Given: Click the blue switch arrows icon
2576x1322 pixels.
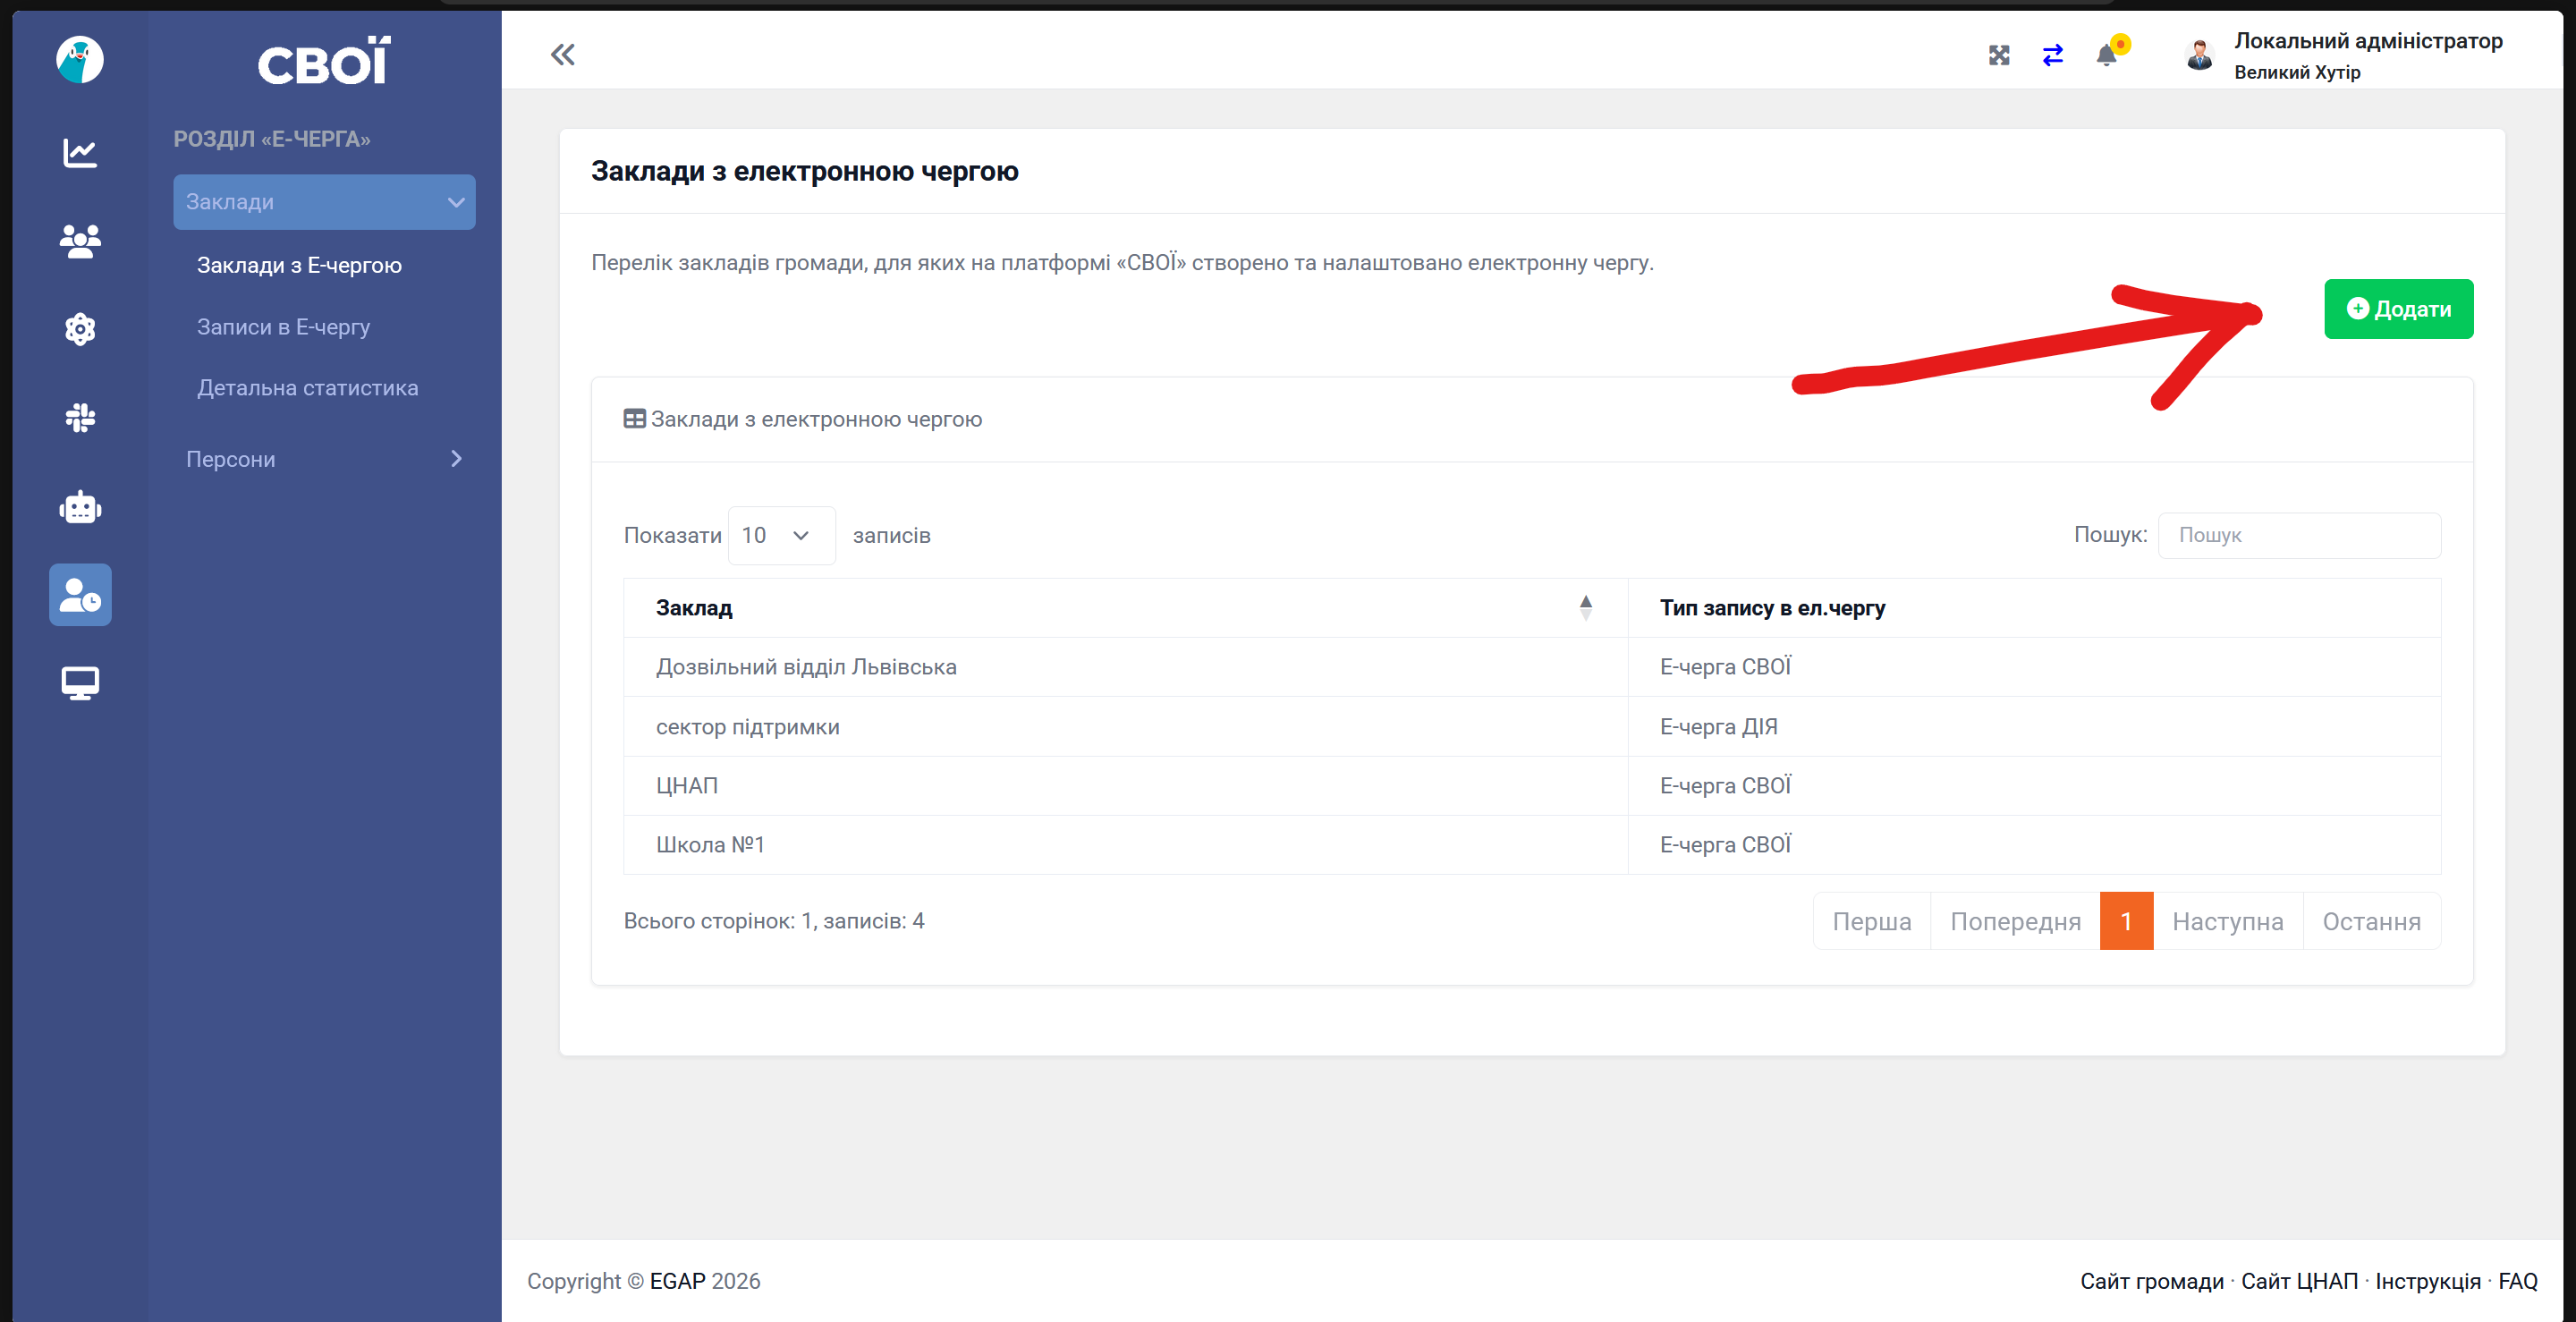Looking at the screenshot, I should pos(2052,55).
